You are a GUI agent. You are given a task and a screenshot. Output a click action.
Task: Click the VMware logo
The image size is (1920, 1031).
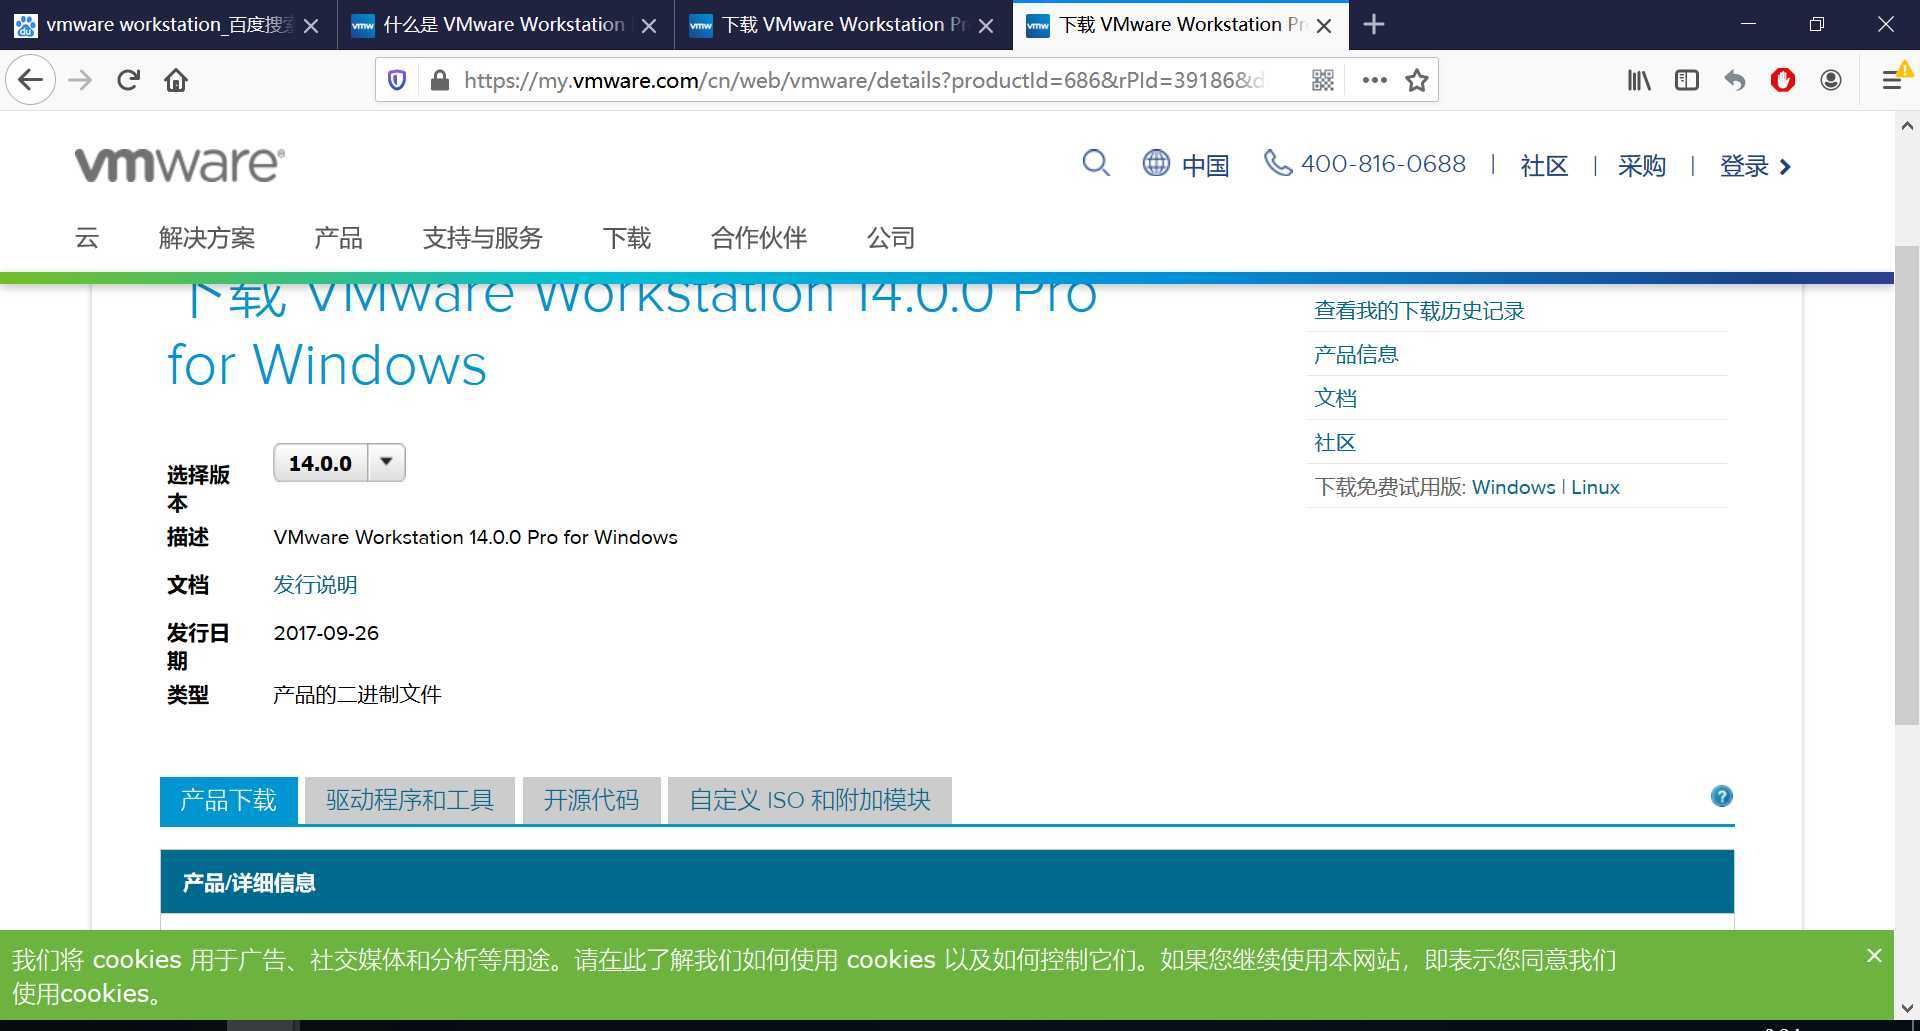[x=180, y=165]
